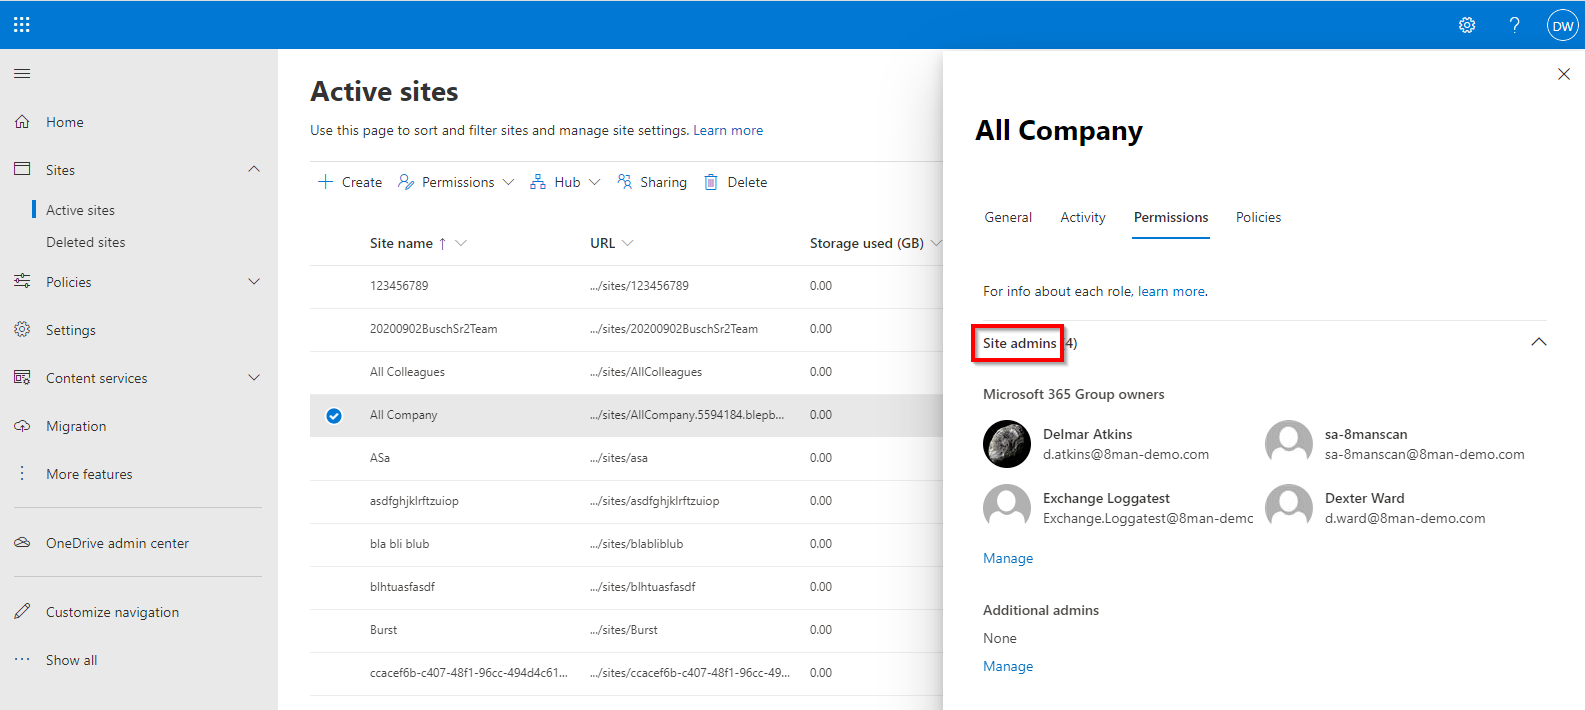Open the app launcher waffle icon
Image resolution: width=1585 pixels, height=710 pixels.
click(x=22, y=25)
